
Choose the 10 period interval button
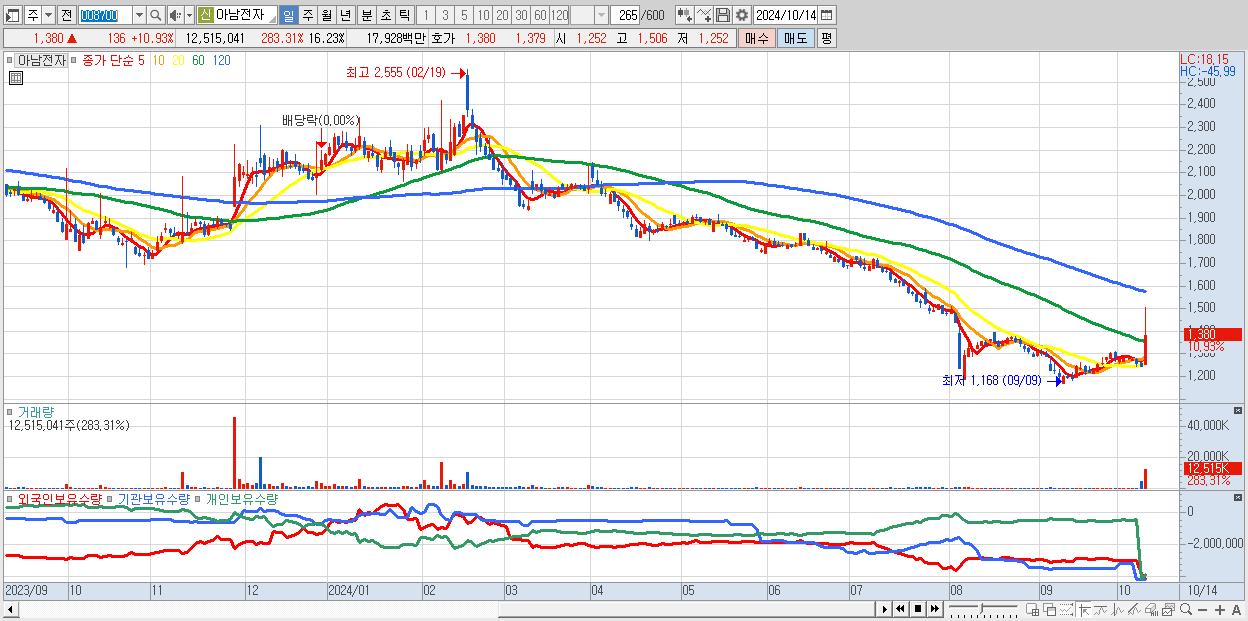(x=483, y=15)
